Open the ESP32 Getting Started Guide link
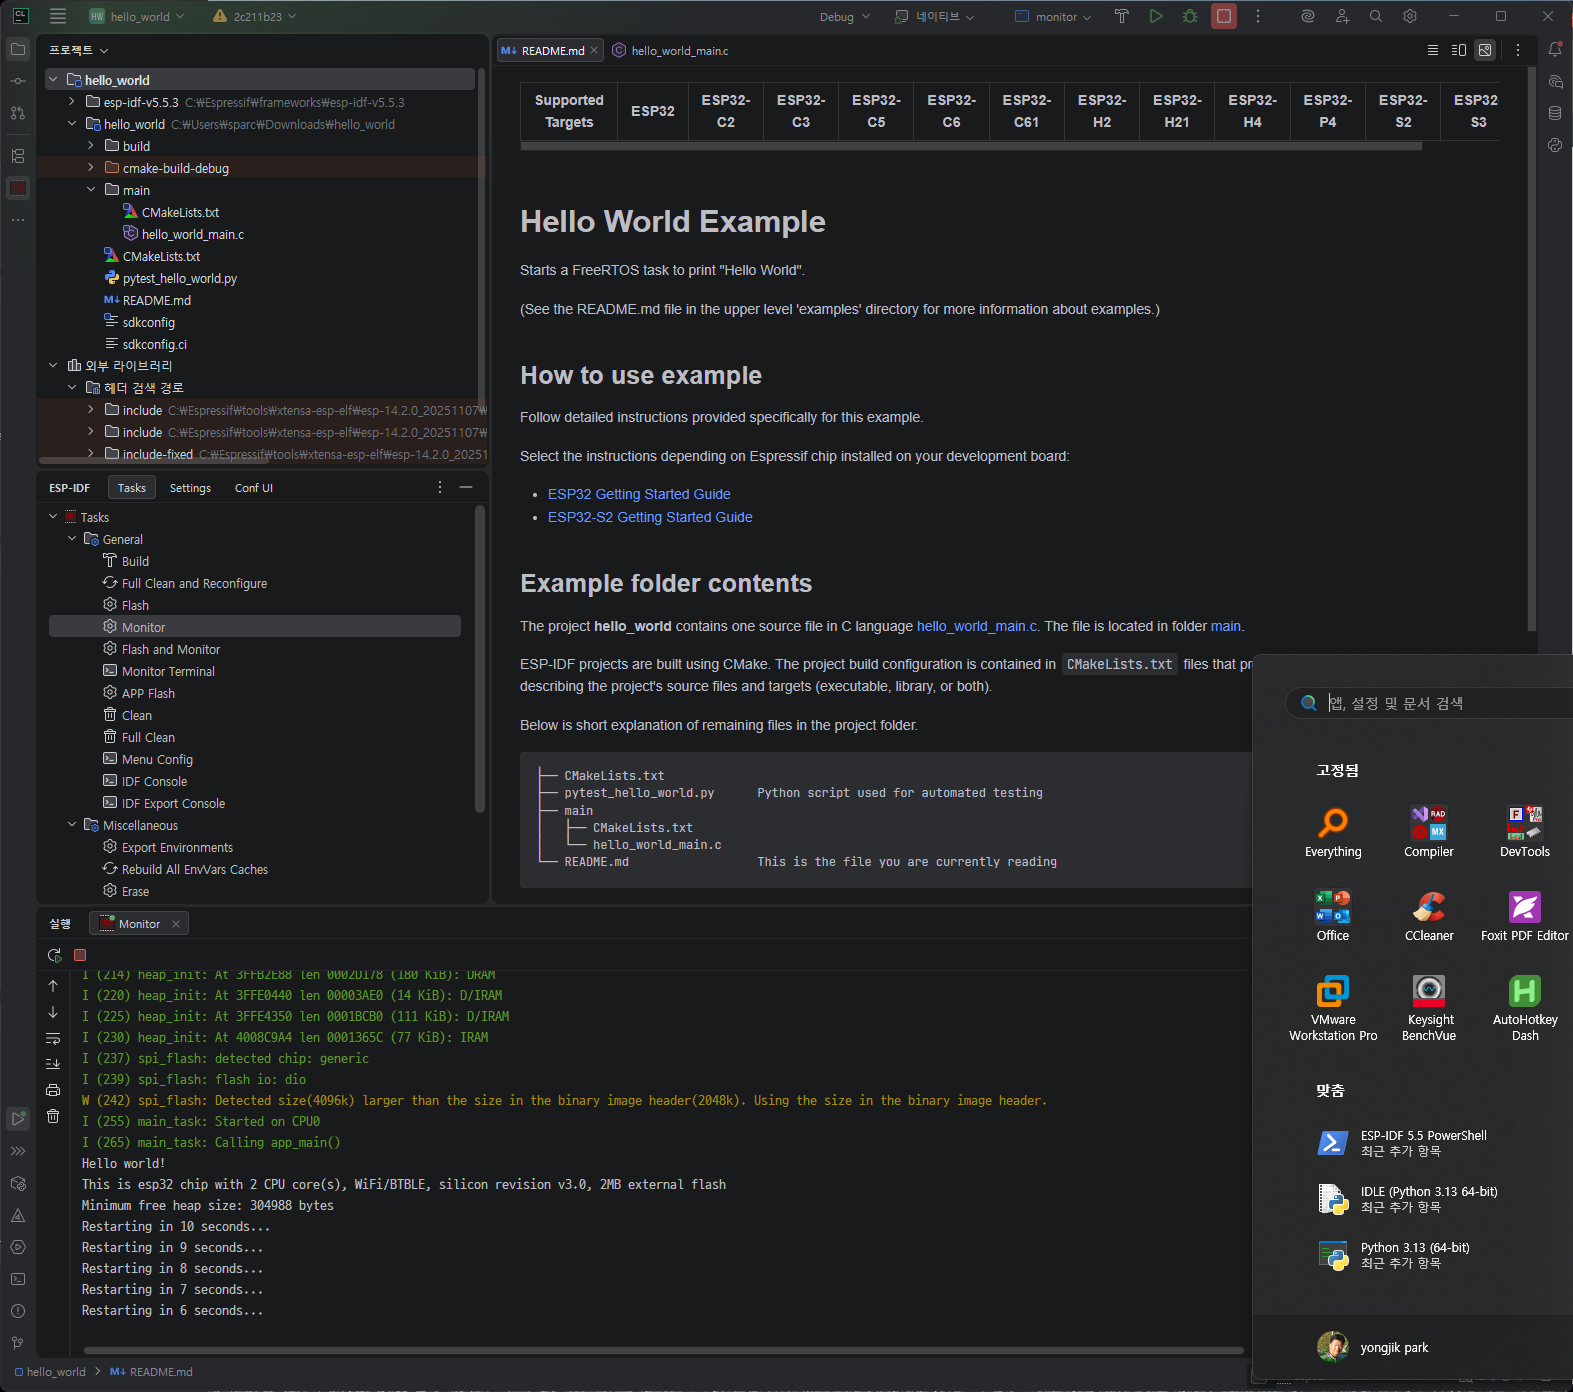The height and width of the screenshot is (1392, 1573). coord(638,494)
